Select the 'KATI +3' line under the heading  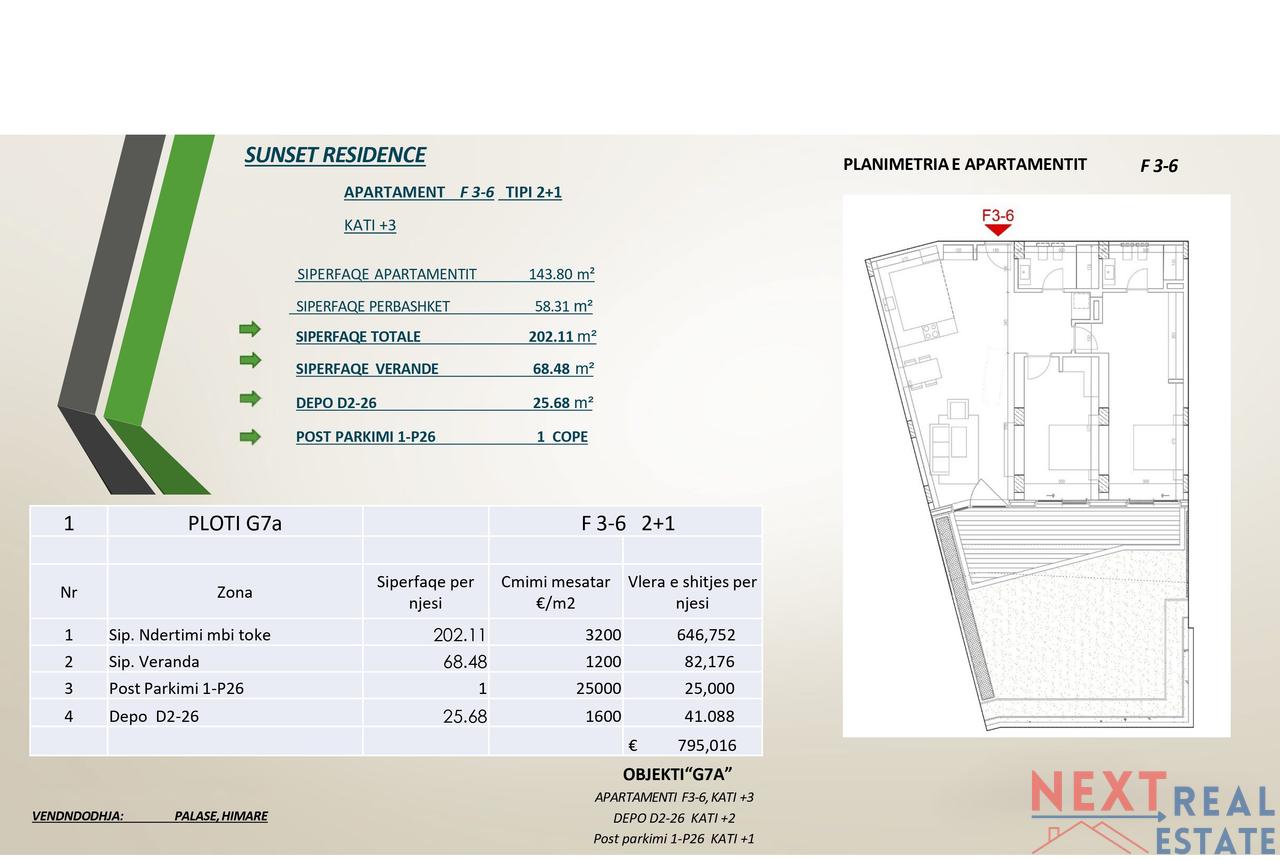[370, 225]
